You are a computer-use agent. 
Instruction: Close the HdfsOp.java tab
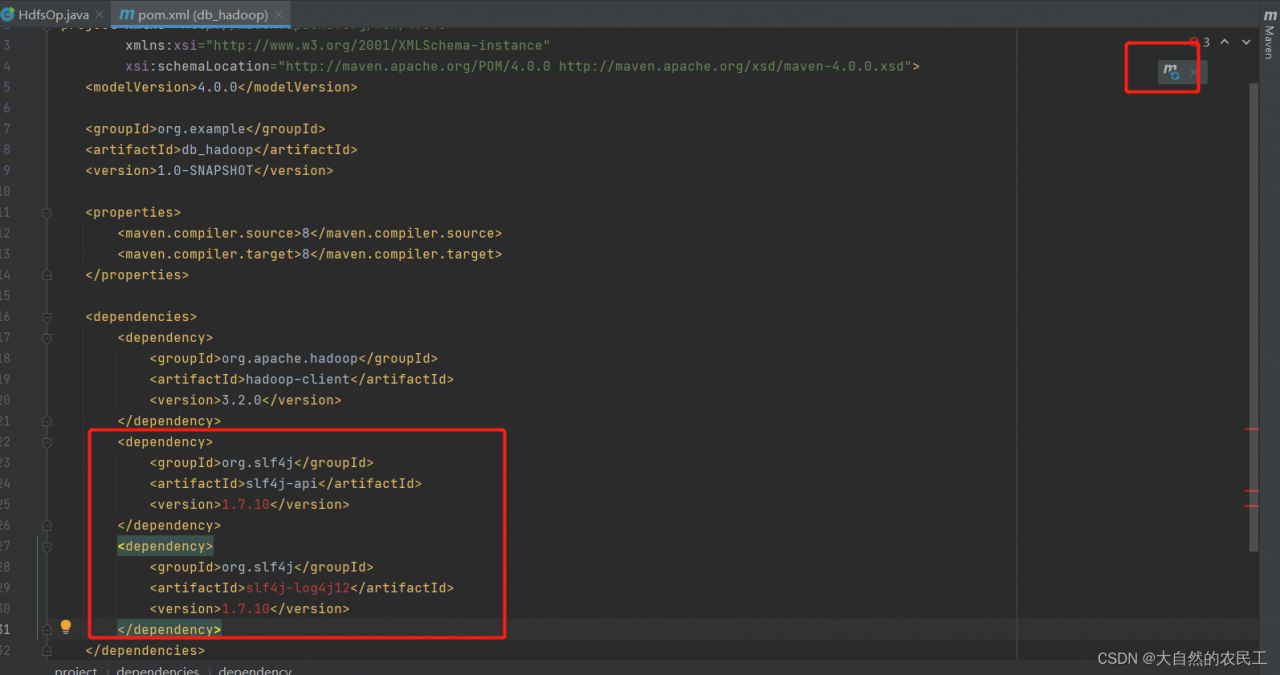(x=99, y=15)
